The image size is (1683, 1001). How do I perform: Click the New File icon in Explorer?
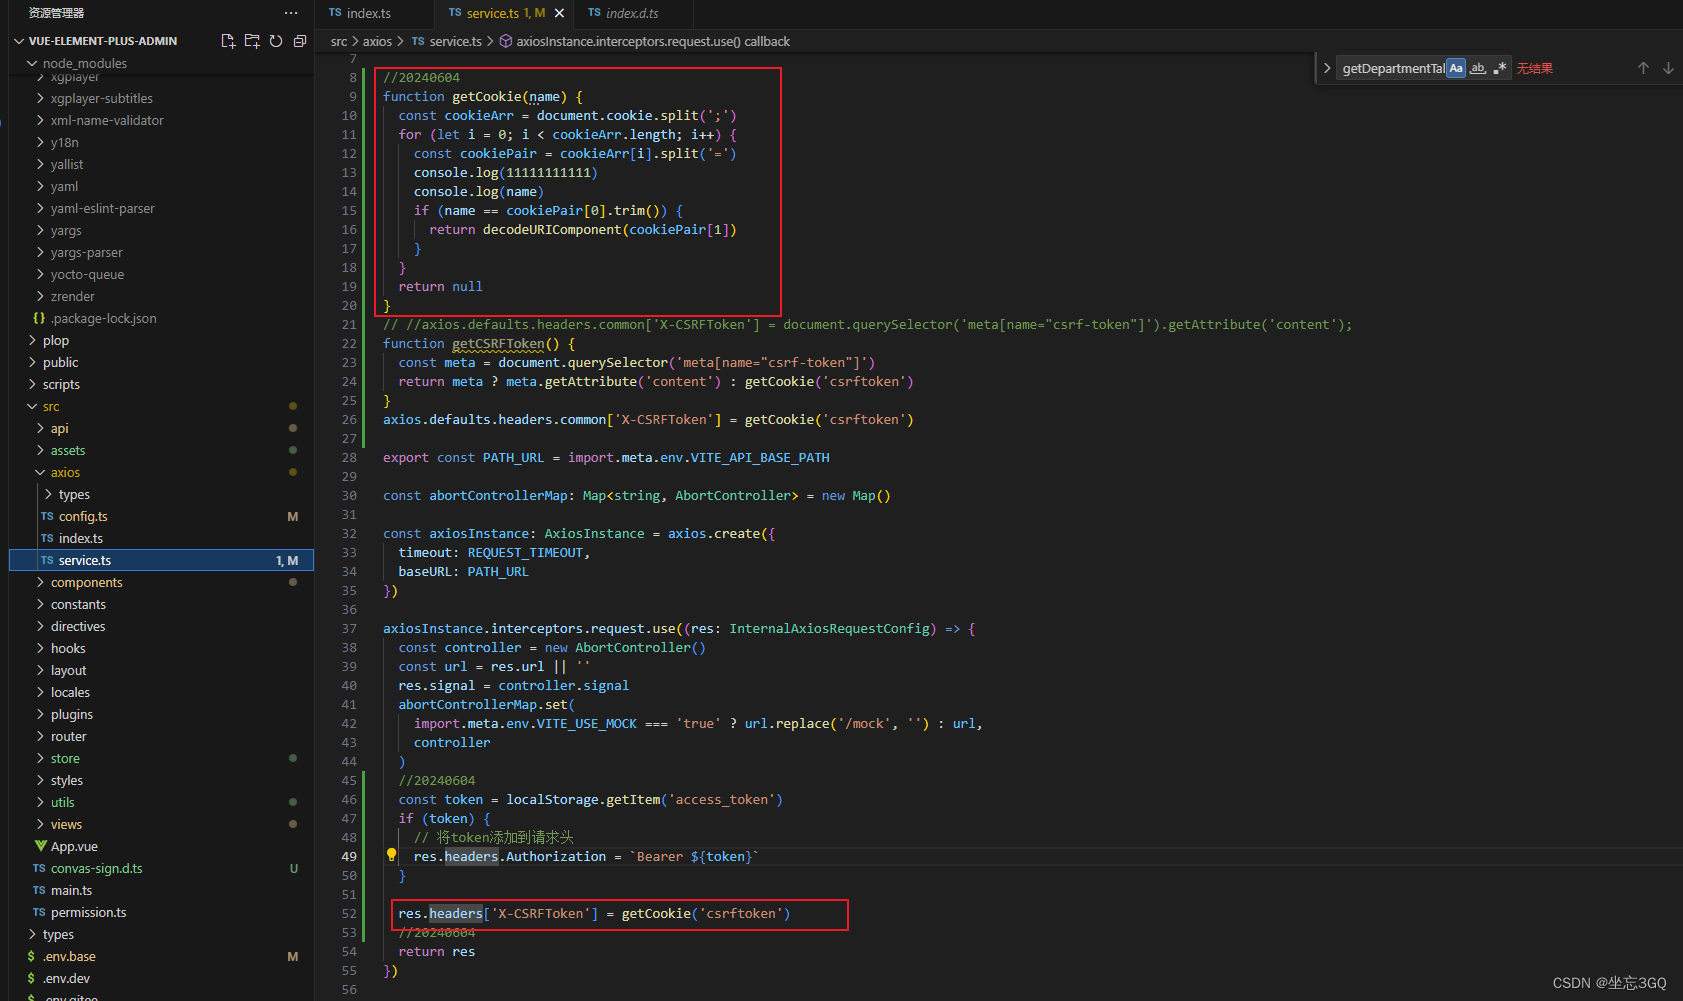(228, 40)
